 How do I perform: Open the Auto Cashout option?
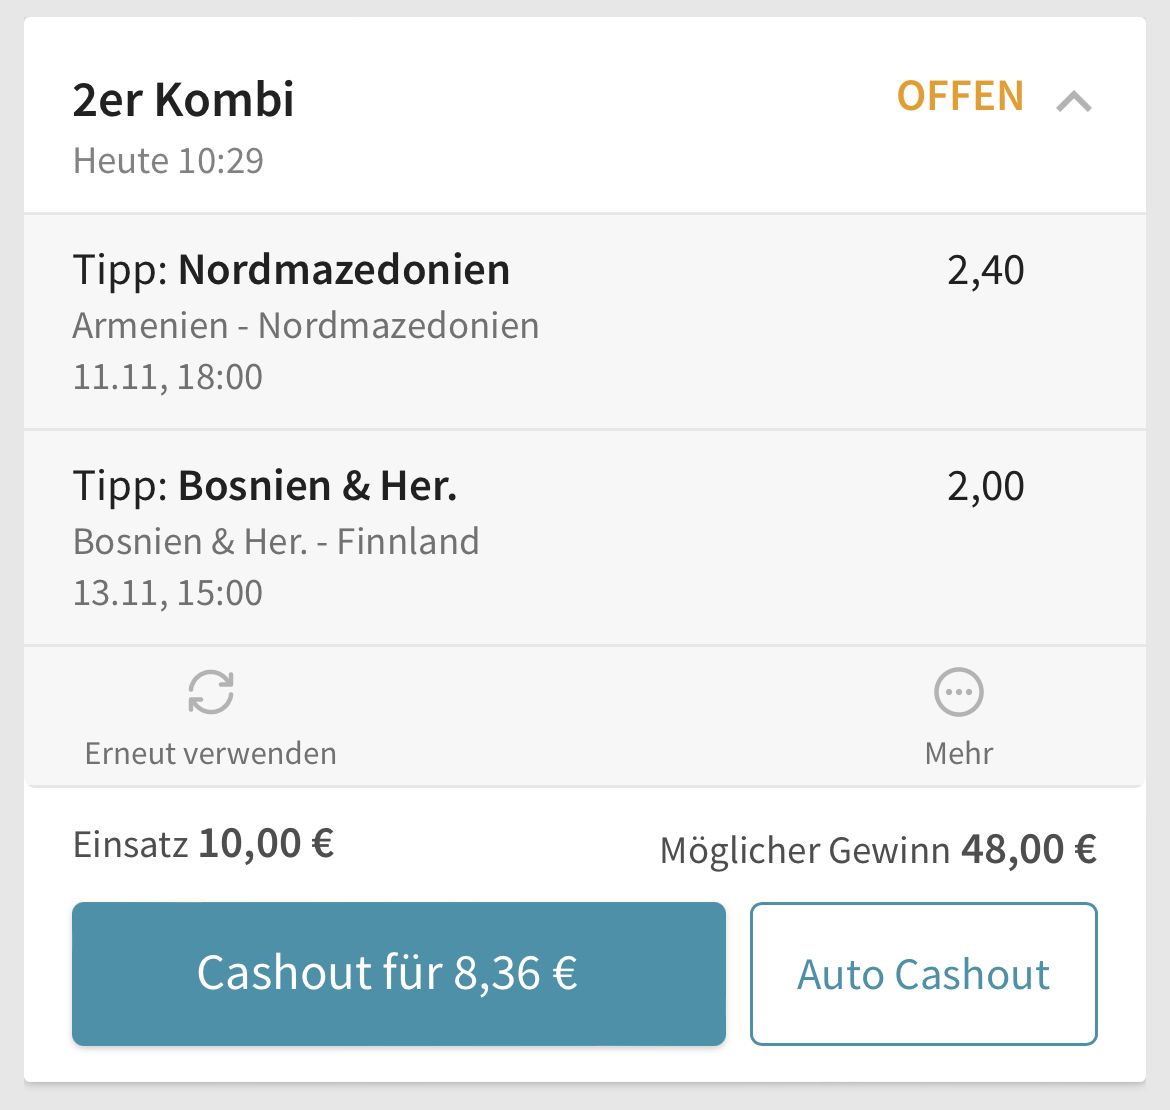click(924, 973)
